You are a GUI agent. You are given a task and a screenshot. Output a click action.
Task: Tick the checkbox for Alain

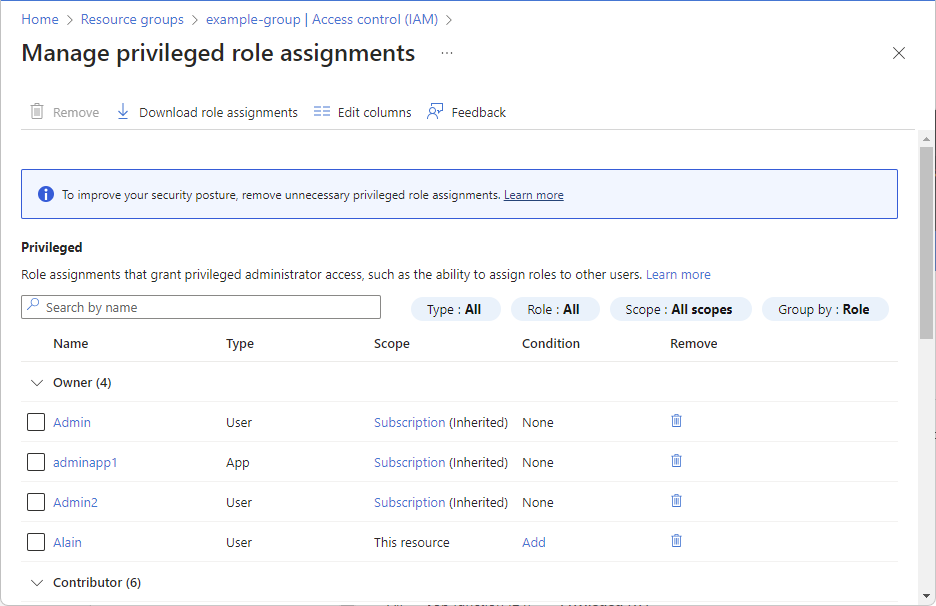point(36,542)
